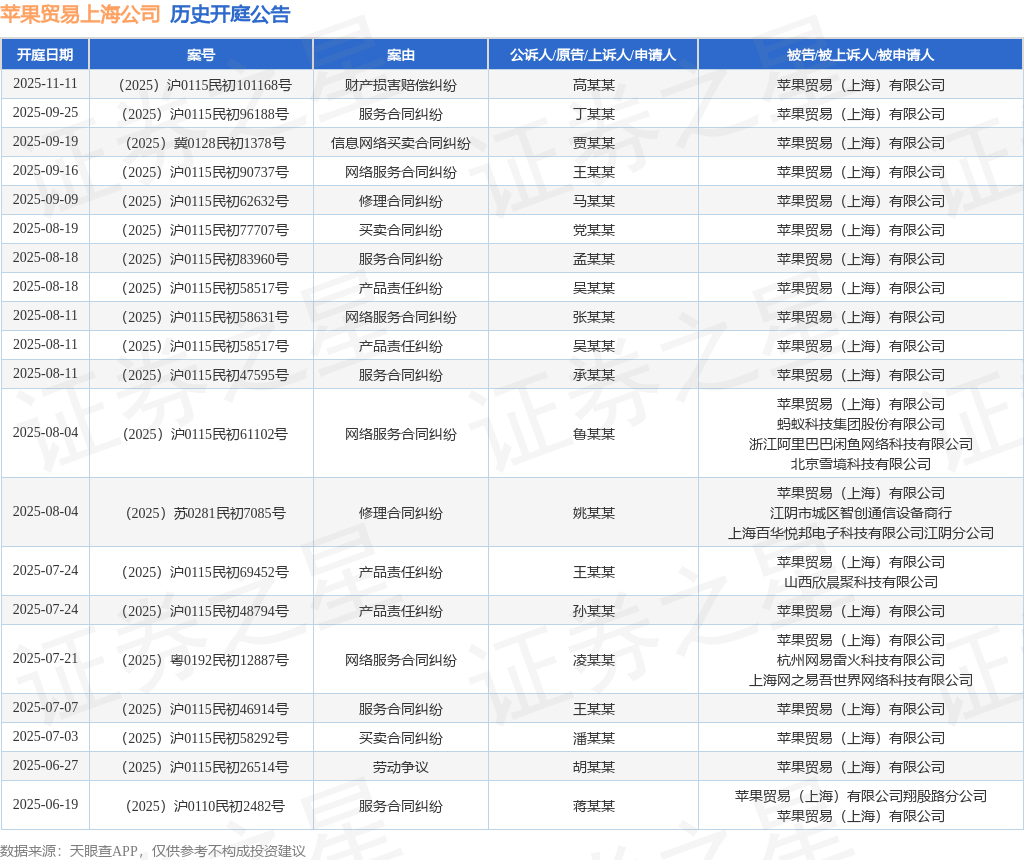Click plaintiff 党某某

pos(594,231)
